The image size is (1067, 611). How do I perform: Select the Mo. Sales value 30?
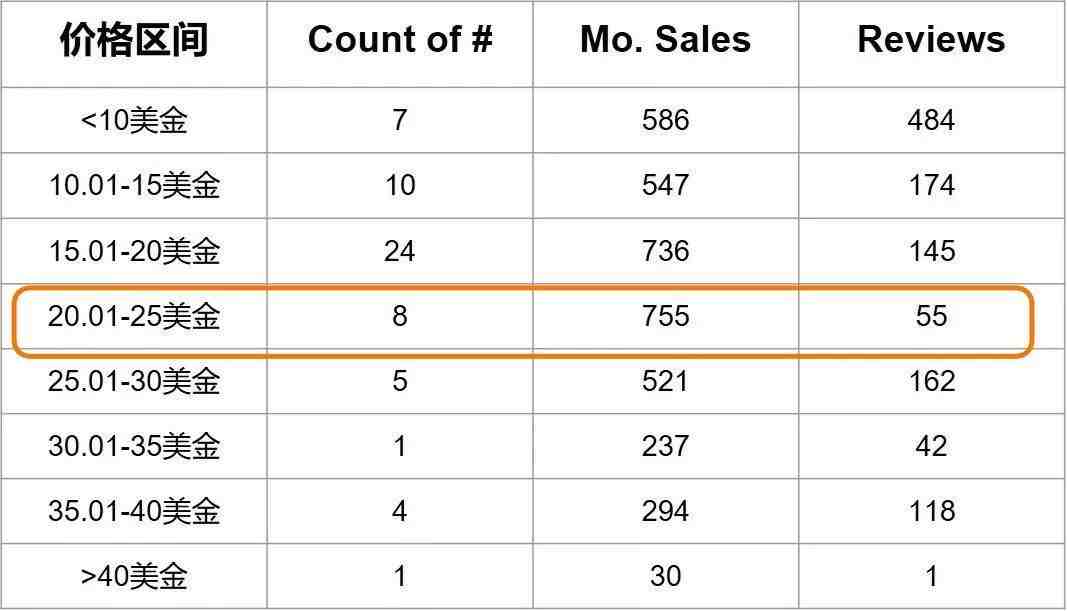click(665, 576)
